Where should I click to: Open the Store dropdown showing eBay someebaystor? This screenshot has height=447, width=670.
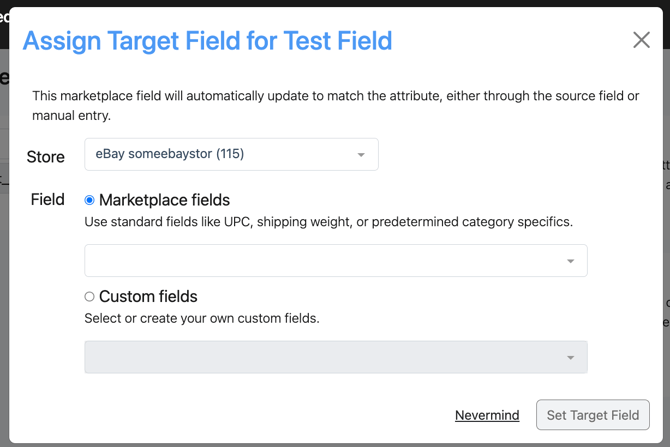click(x=231, y=154)
